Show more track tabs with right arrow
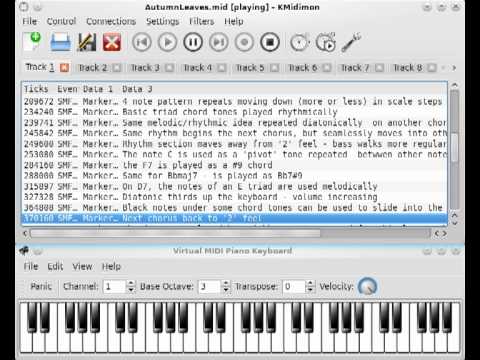Screen dimensions: 480x360 click(x=454, y=68)
